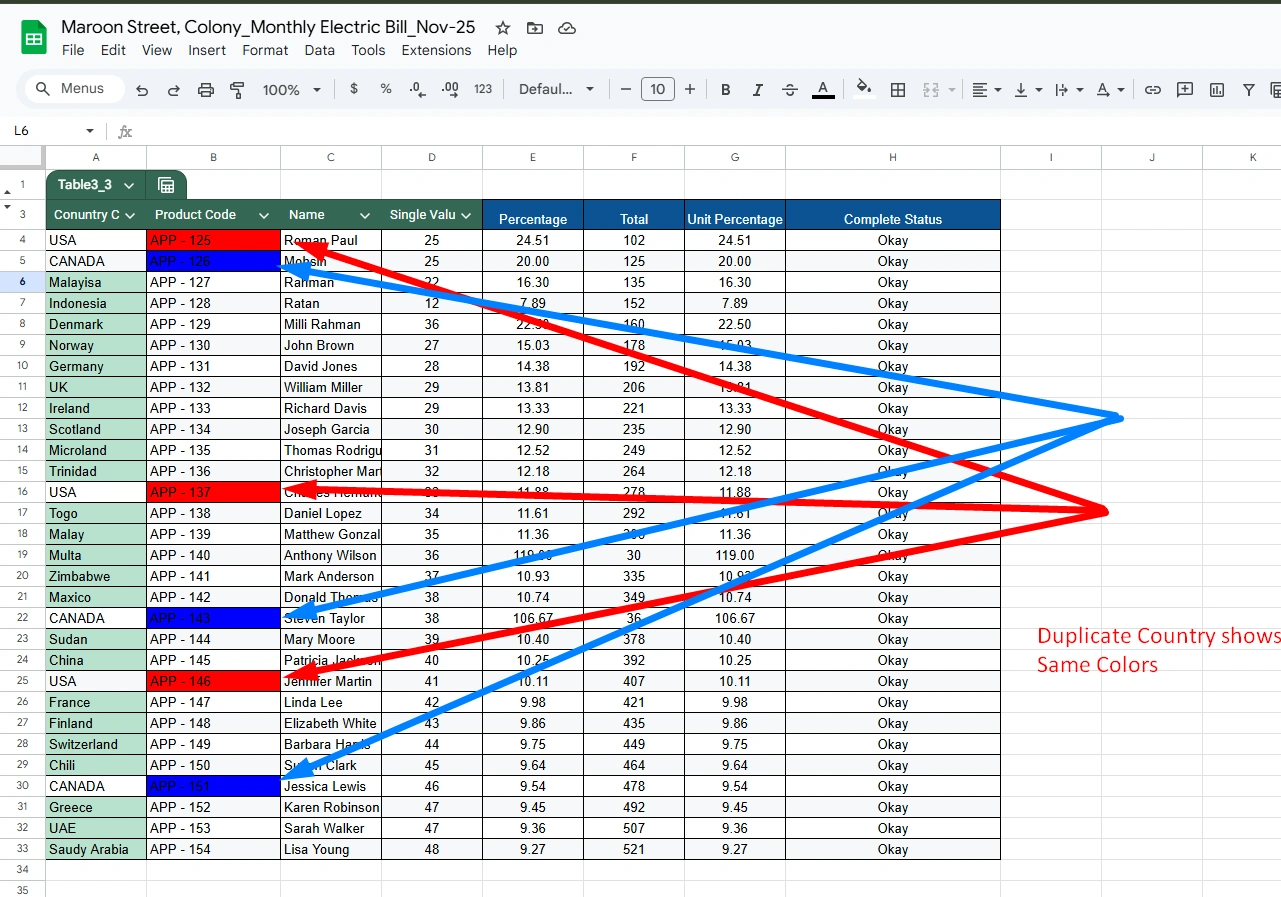Click the plus to increase font size
Viewport: 1281px width, 897px height.
(x=690, y=89)
